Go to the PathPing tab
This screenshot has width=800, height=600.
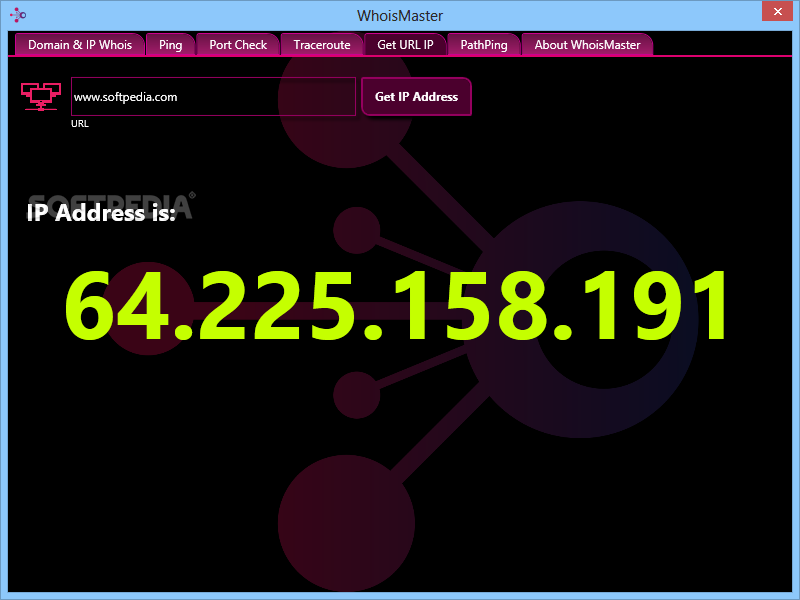coord(484,45)
